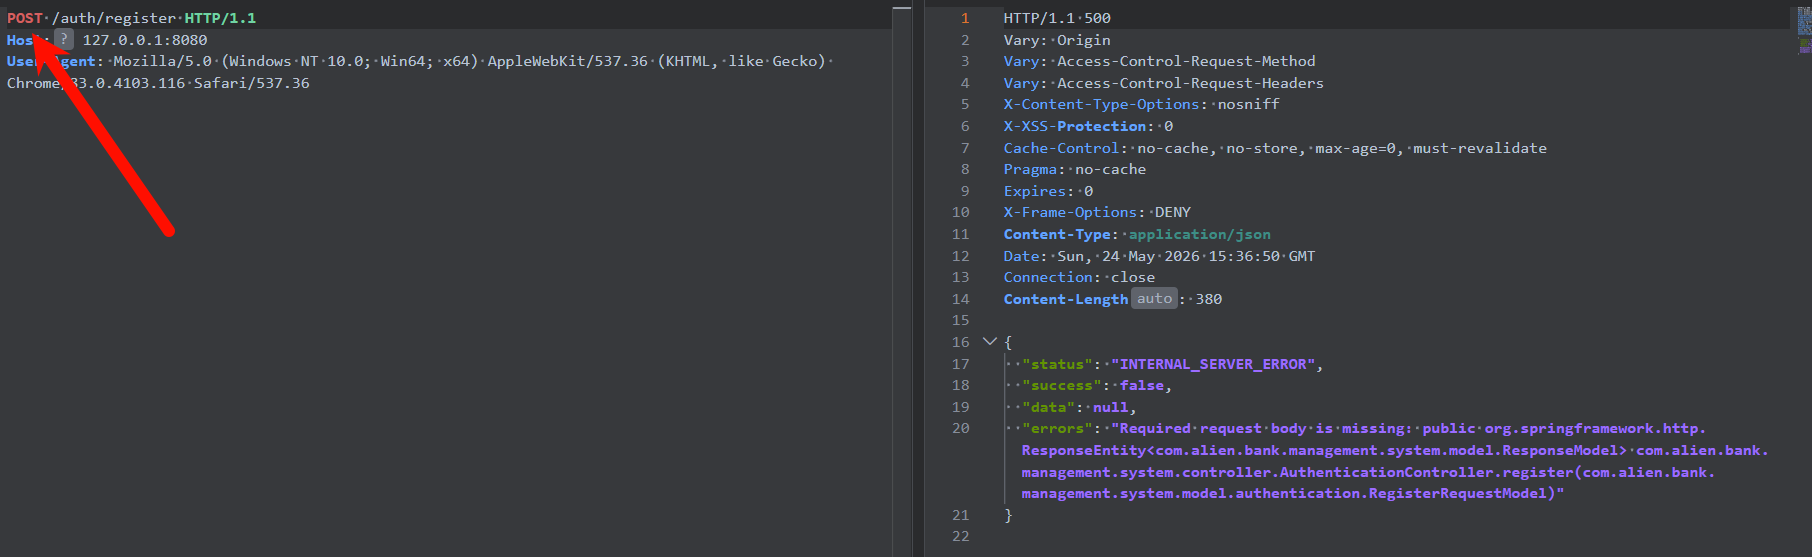Click the Content-Length value 380

(1209, 299)
